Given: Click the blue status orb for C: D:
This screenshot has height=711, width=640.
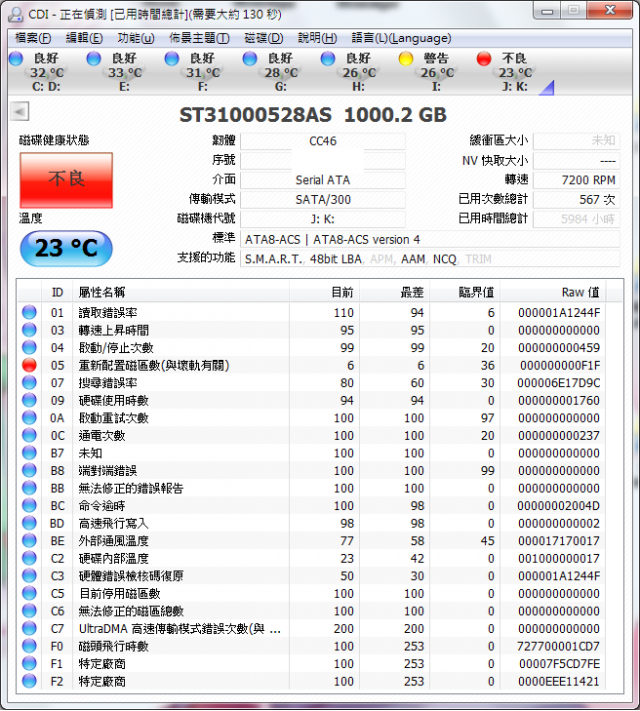Looking at the screenshot, I should click(16, 58).
